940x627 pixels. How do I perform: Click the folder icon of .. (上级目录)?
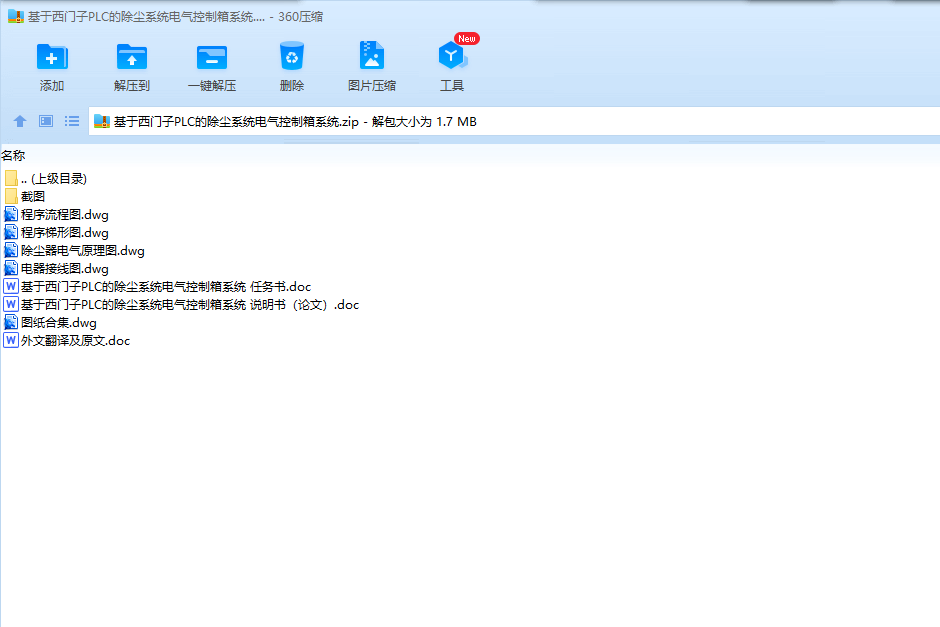click(11, 178)
